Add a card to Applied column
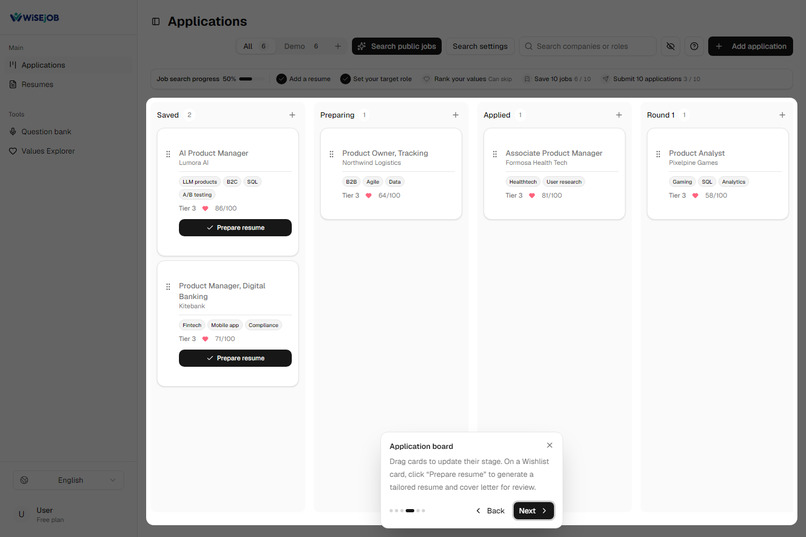The image size is (806, 537). (619, 115)
